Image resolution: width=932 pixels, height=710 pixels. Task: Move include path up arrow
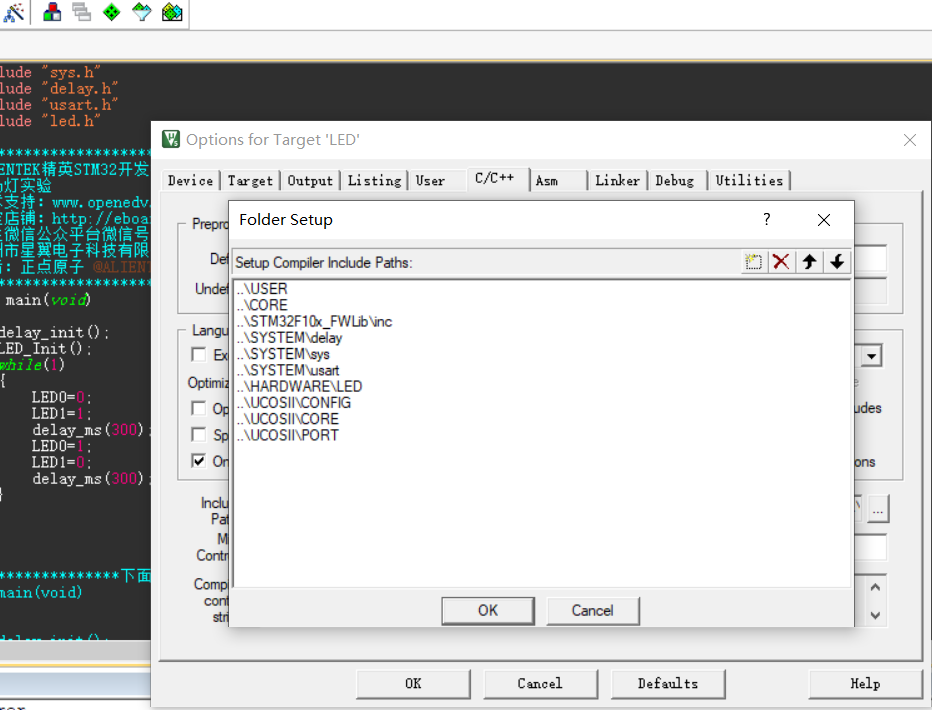809,261
